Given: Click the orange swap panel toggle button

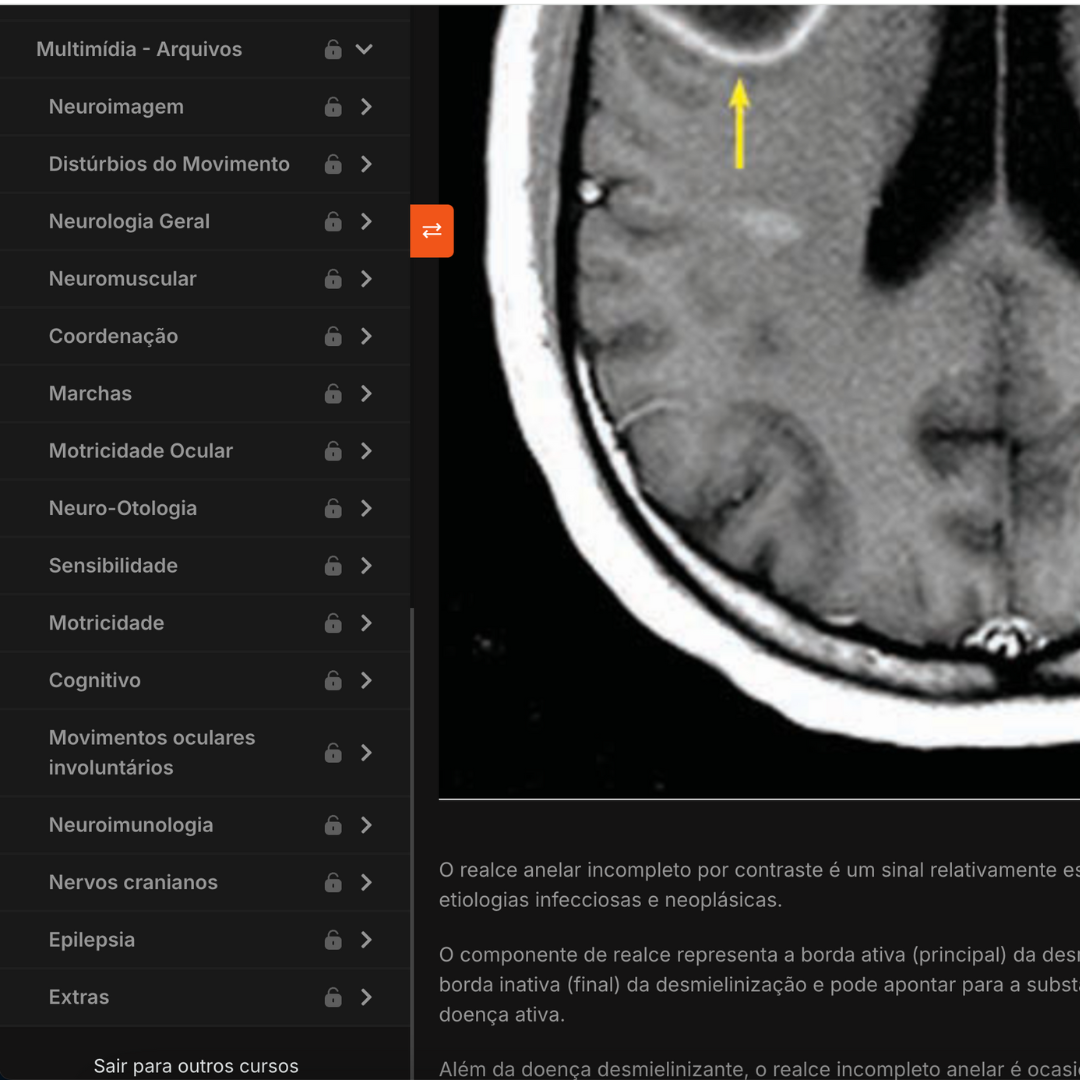Looking at the screenshot, I should click(x=432, y=231).
